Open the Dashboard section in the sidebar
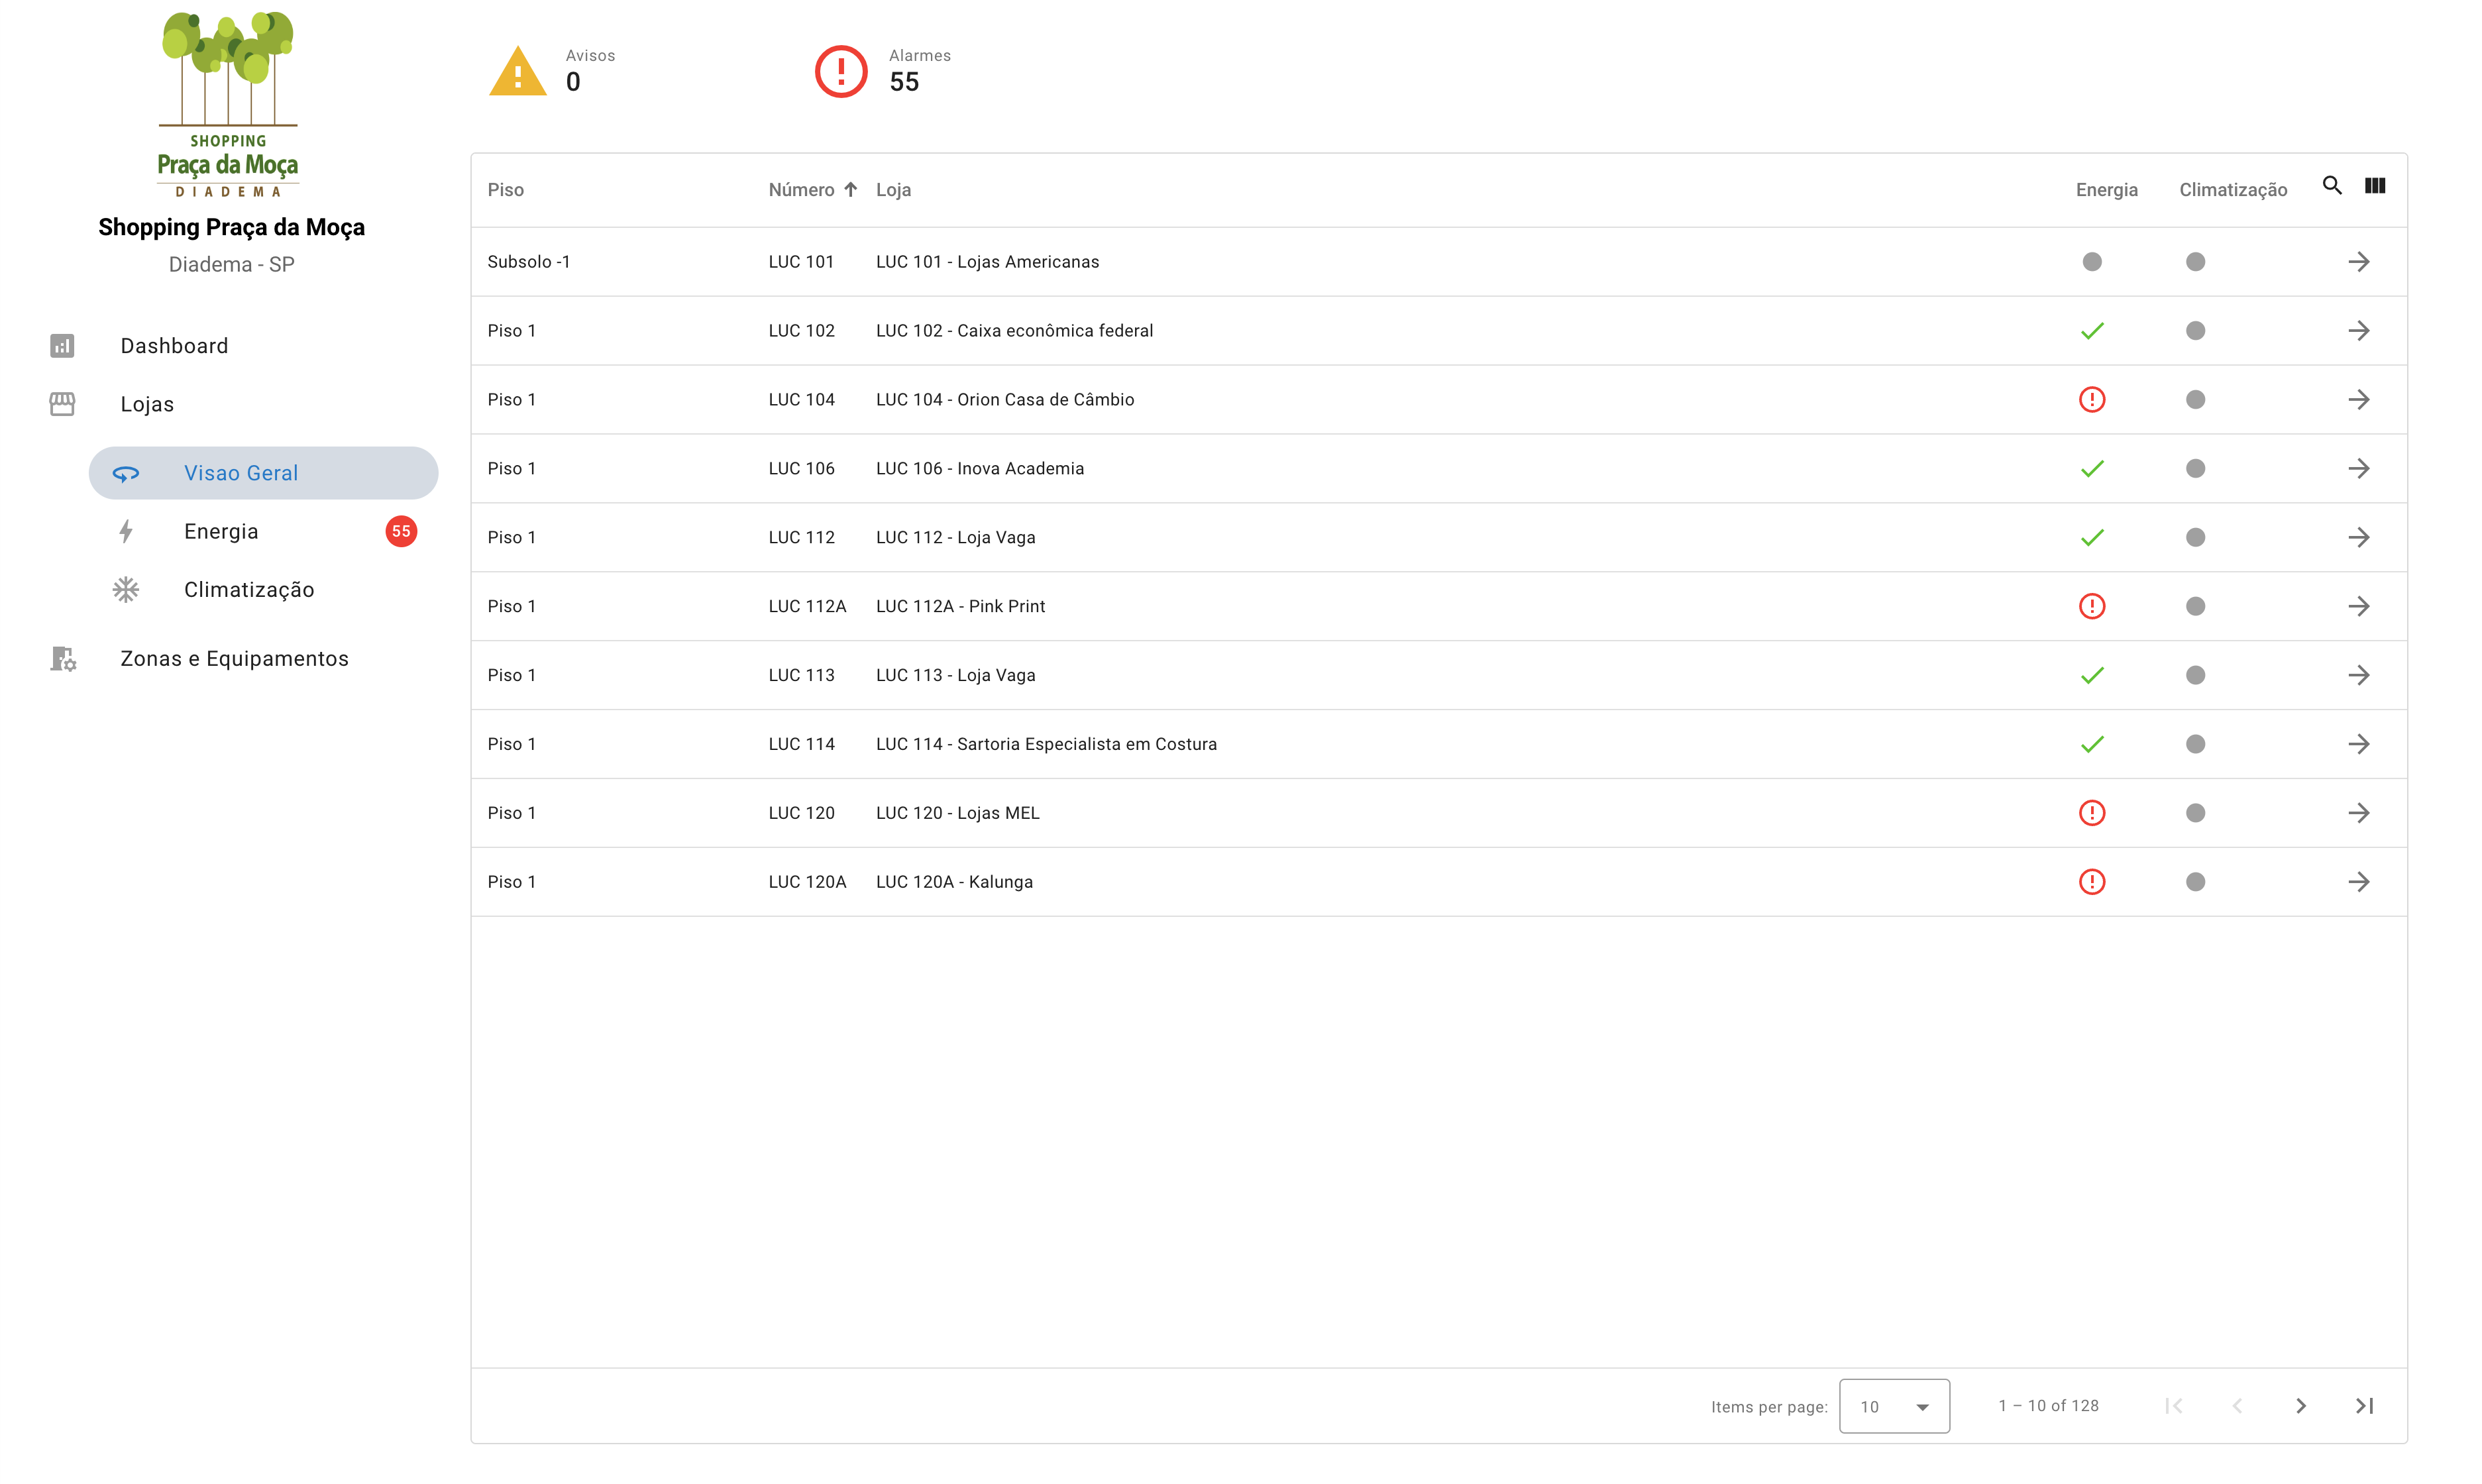 pos(174,345)
